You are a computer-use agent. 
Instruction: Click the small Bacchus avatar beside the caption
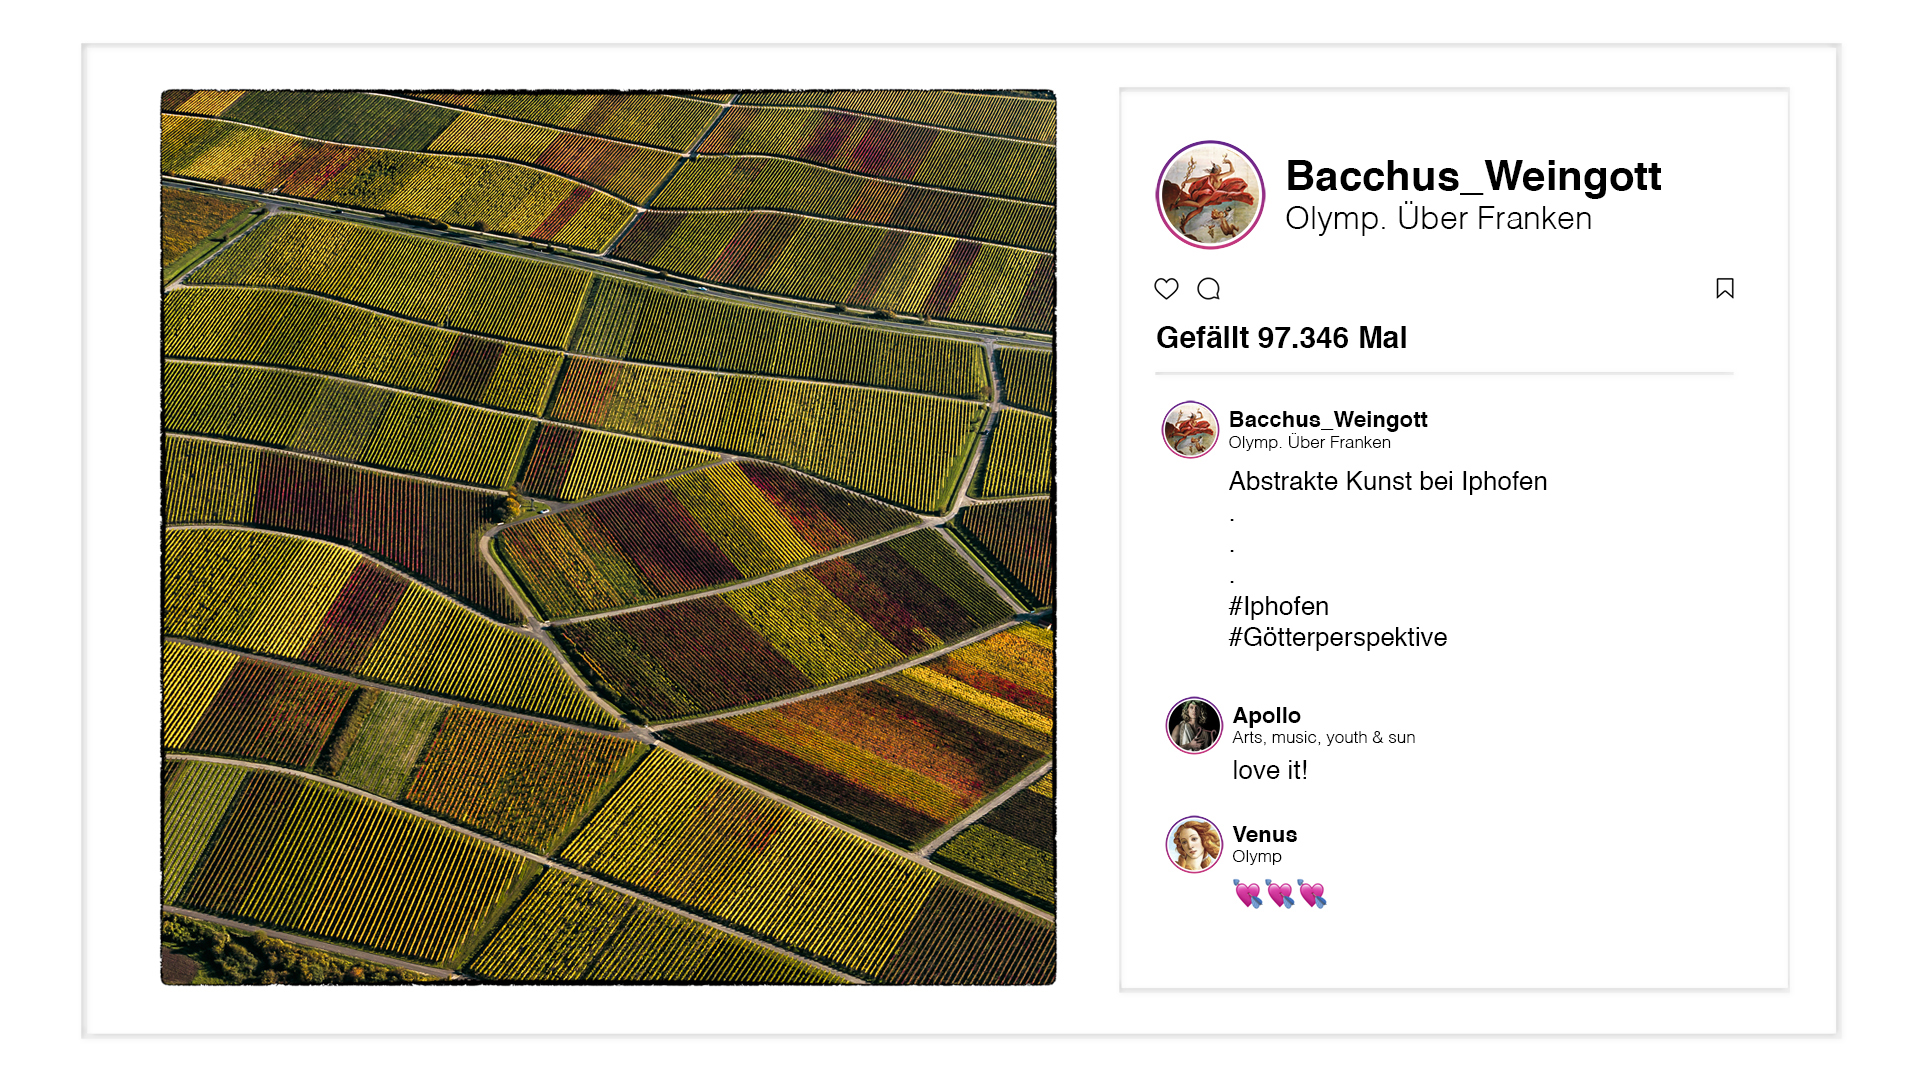coord(1190,430)
